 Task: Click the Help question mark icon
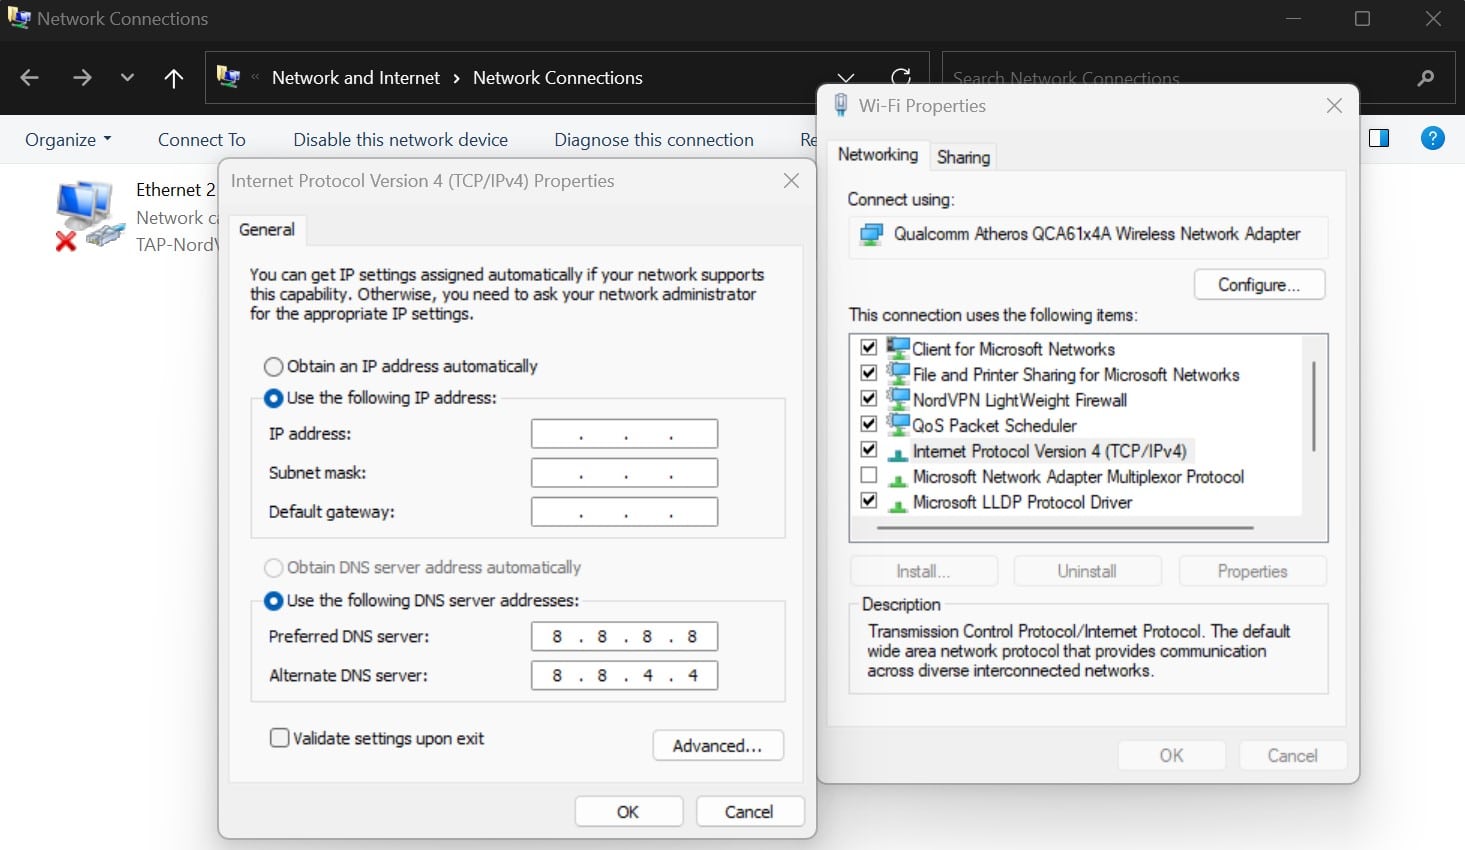(x=1432, y=138)
